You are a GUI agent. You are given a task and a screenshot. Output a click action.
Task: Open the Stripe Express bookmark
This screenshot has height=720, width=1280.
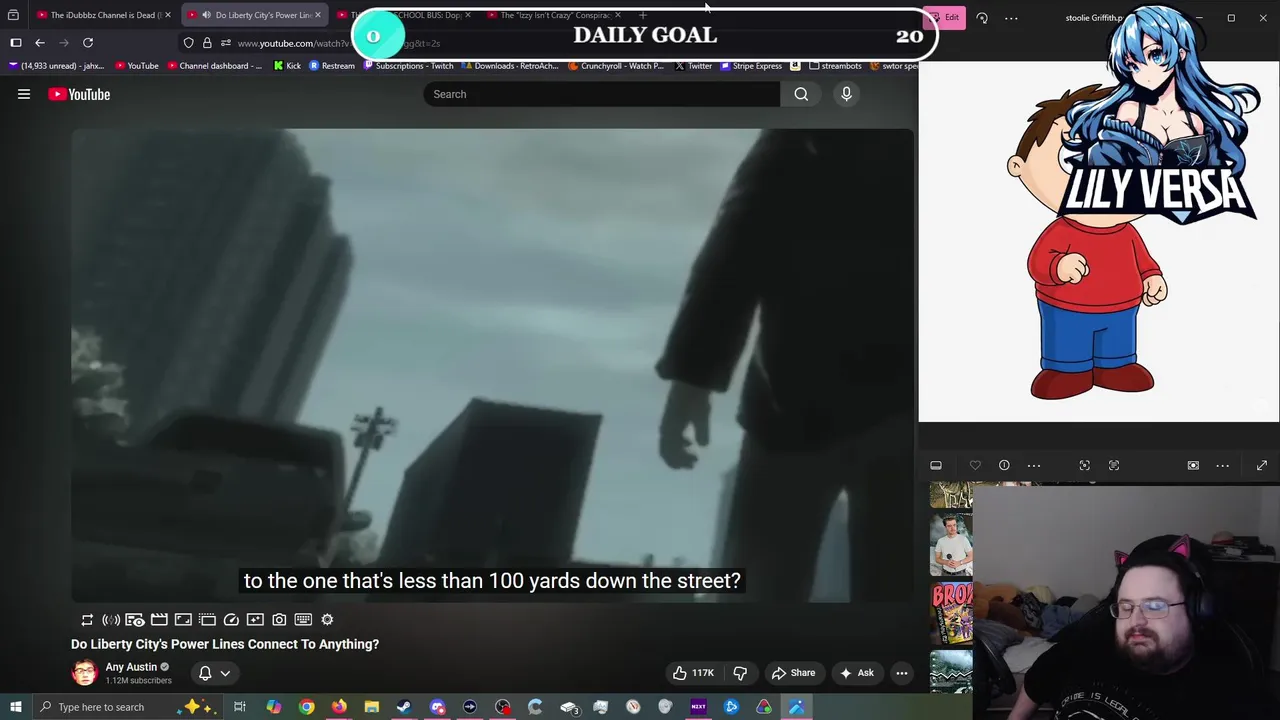(x=751, y=66)
